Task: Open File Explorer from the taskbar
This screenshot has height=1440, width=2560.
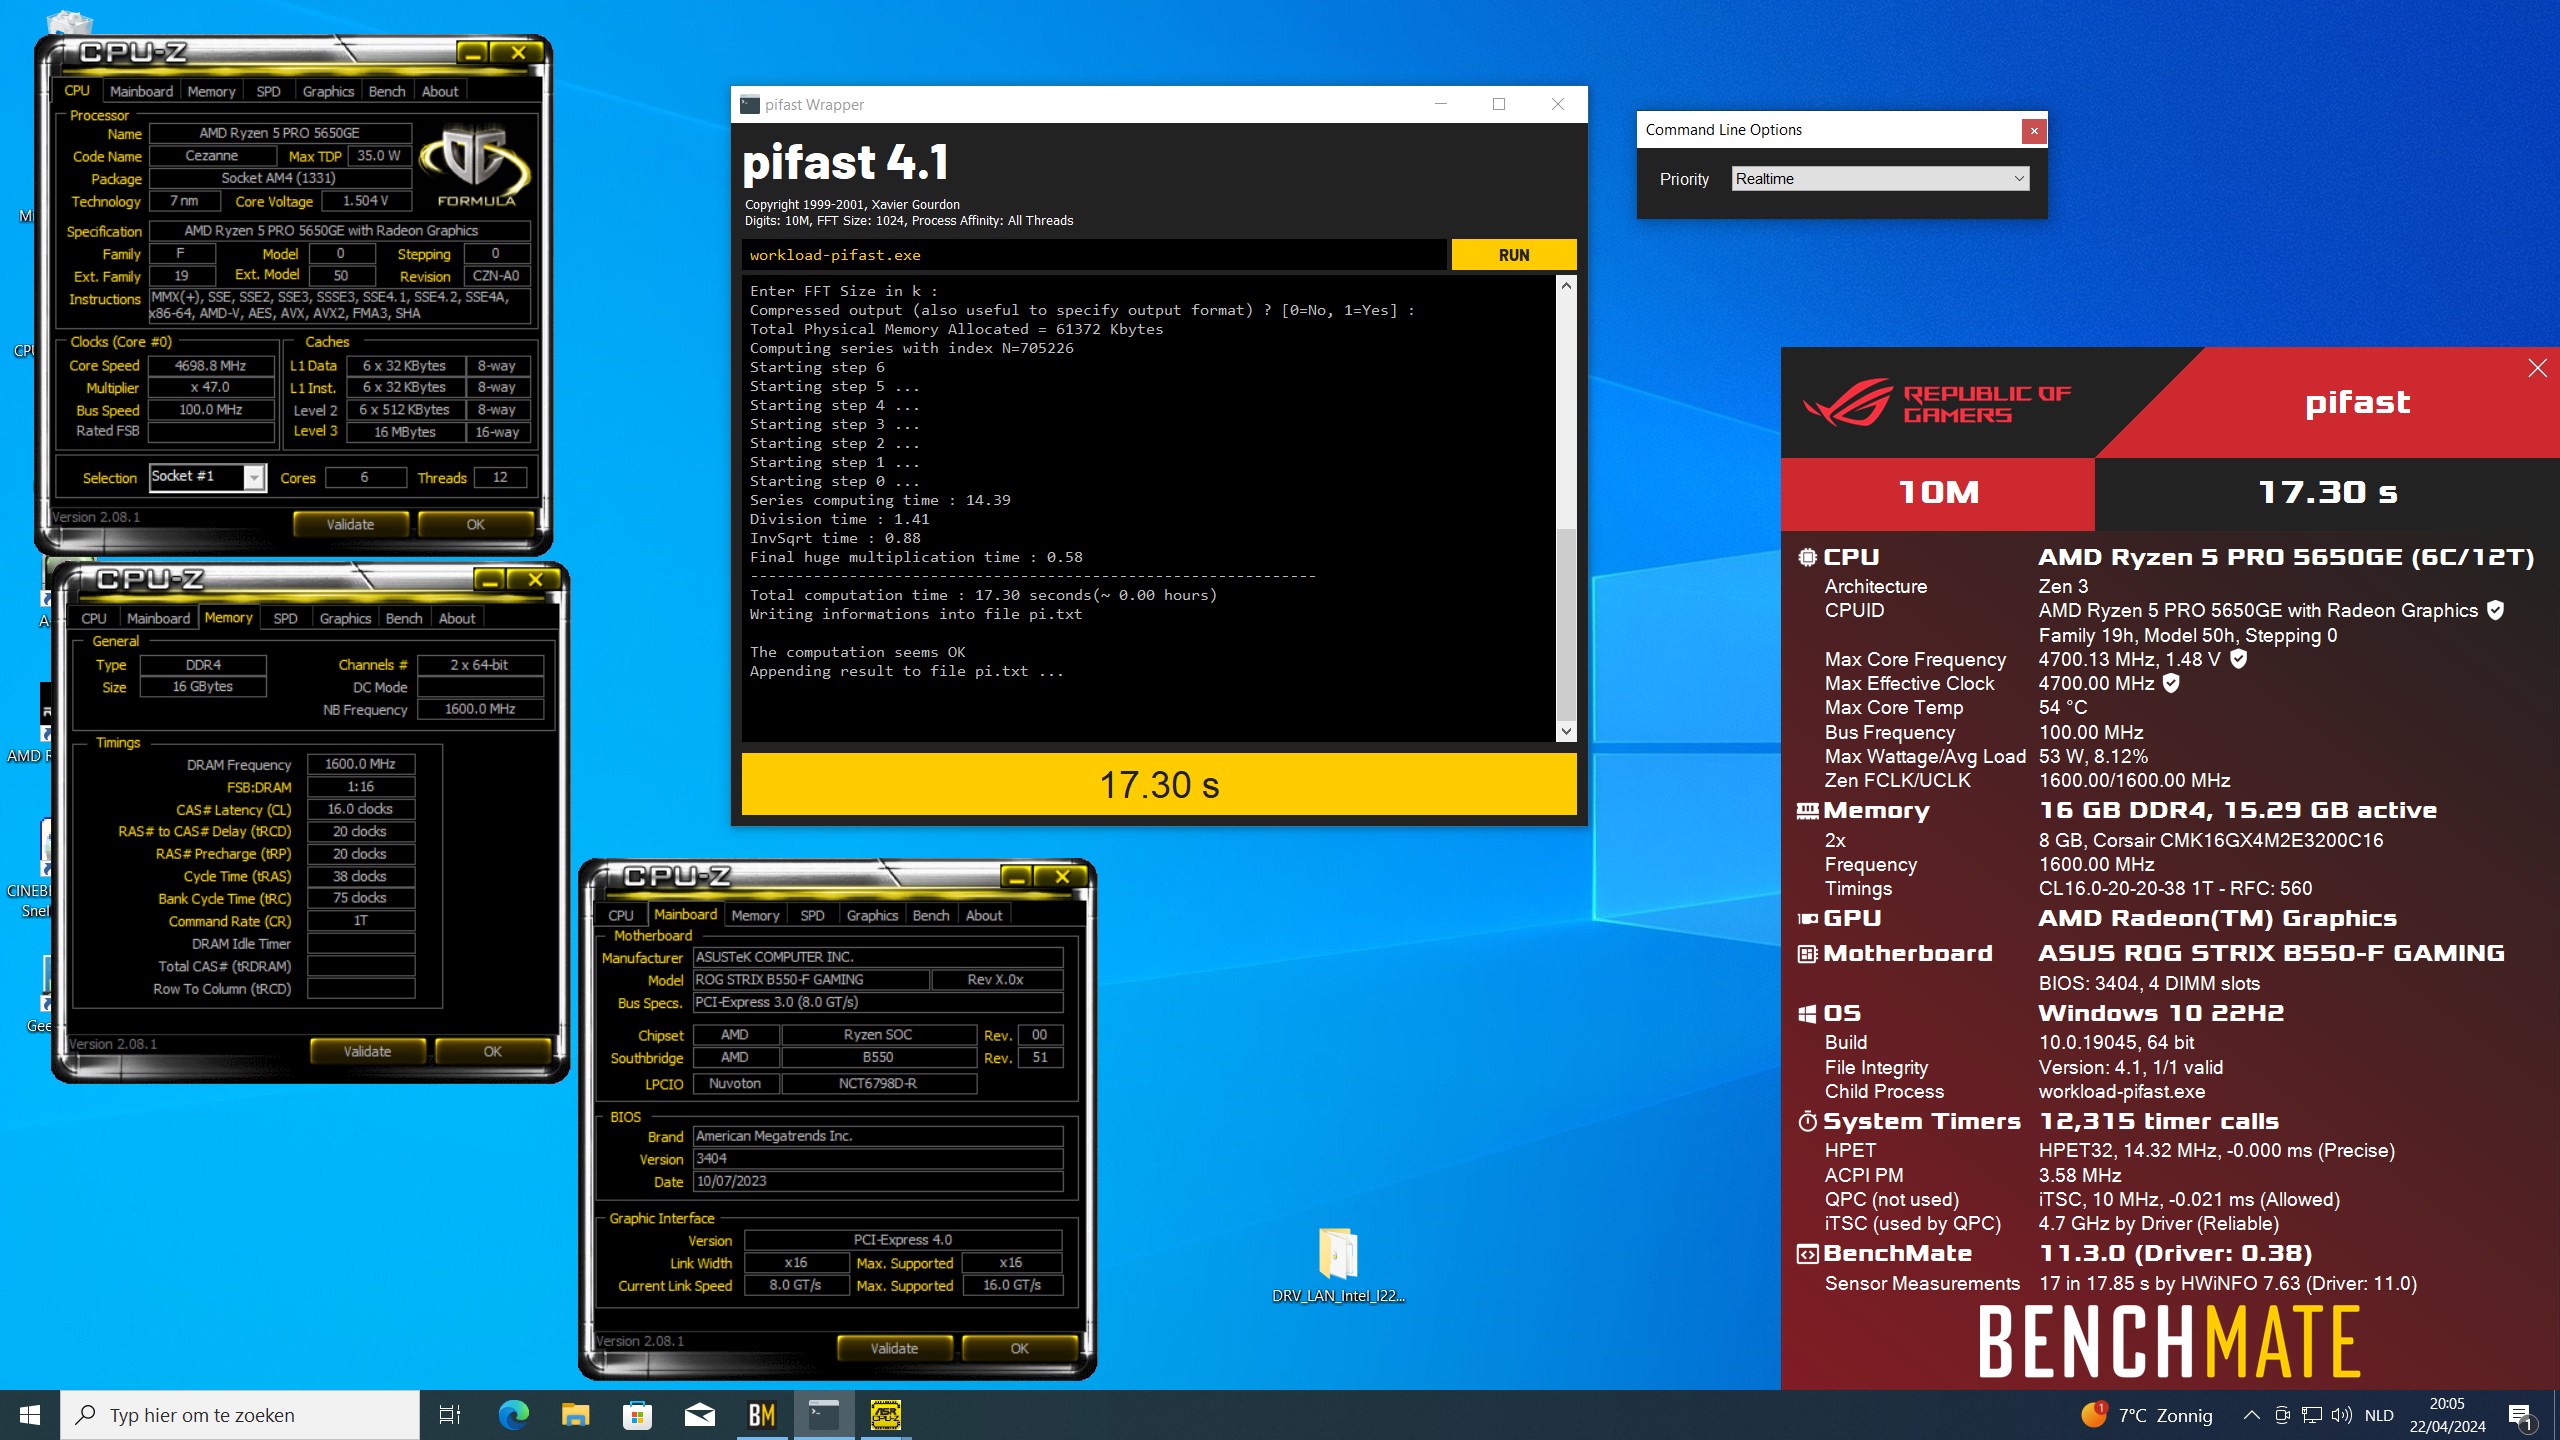Action: (575, 1415)
